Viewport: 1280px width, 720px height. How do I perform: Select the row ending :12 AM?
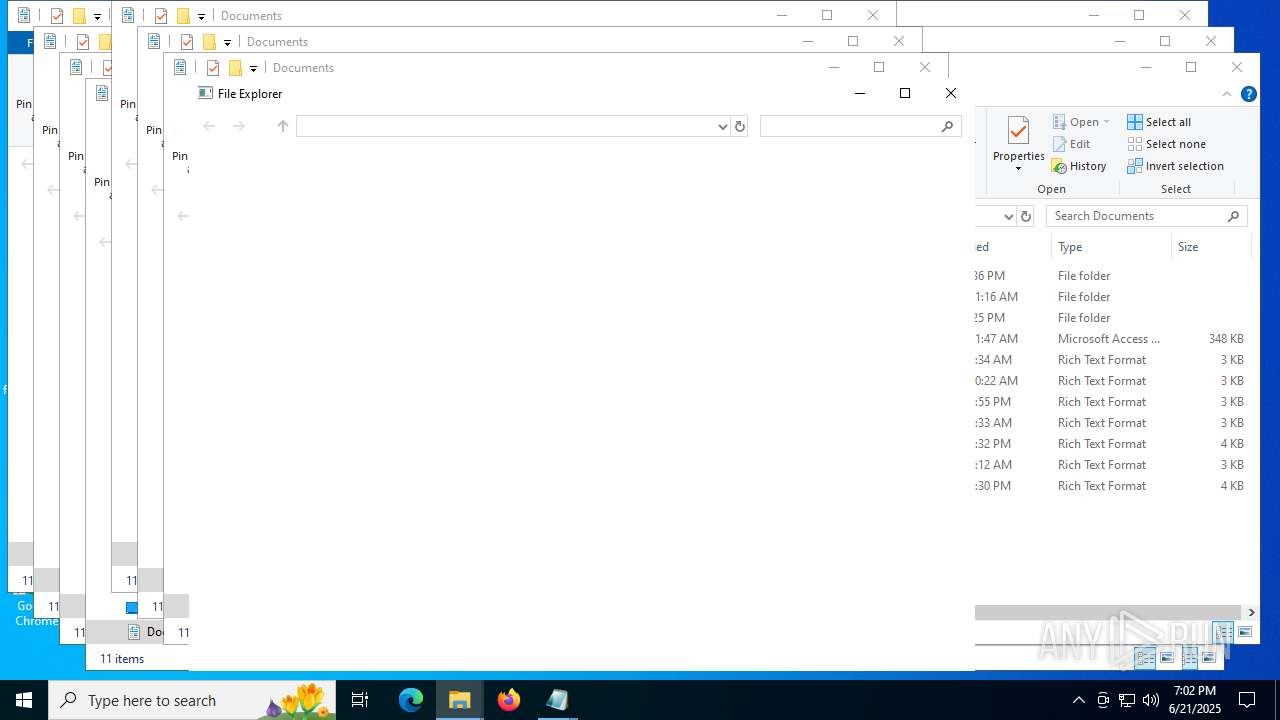1113,465
